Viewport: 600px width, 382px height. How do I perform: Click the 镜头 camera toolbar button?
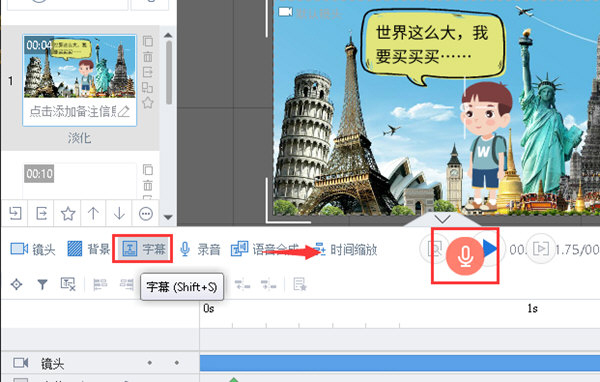[x=33, y=249]
